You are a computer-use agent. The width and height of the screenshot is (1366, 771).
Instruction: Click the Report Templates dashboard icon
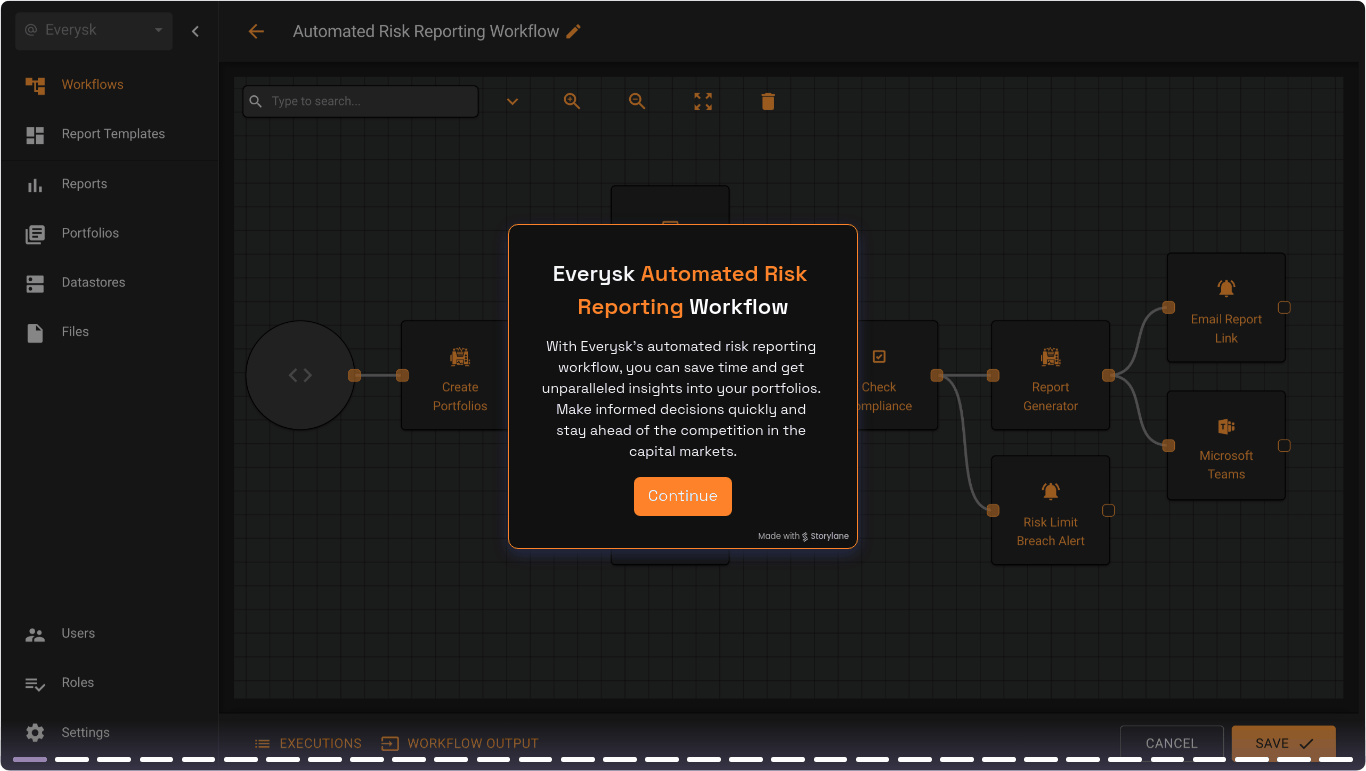pos(35,135)
